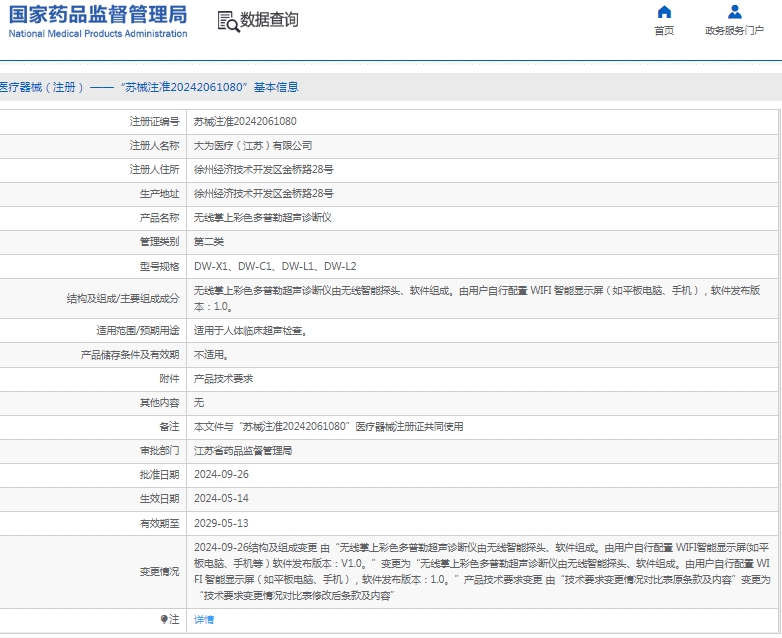782x638 pixels.
Task: Click the 首页 home icon
Action: (664, 11)
